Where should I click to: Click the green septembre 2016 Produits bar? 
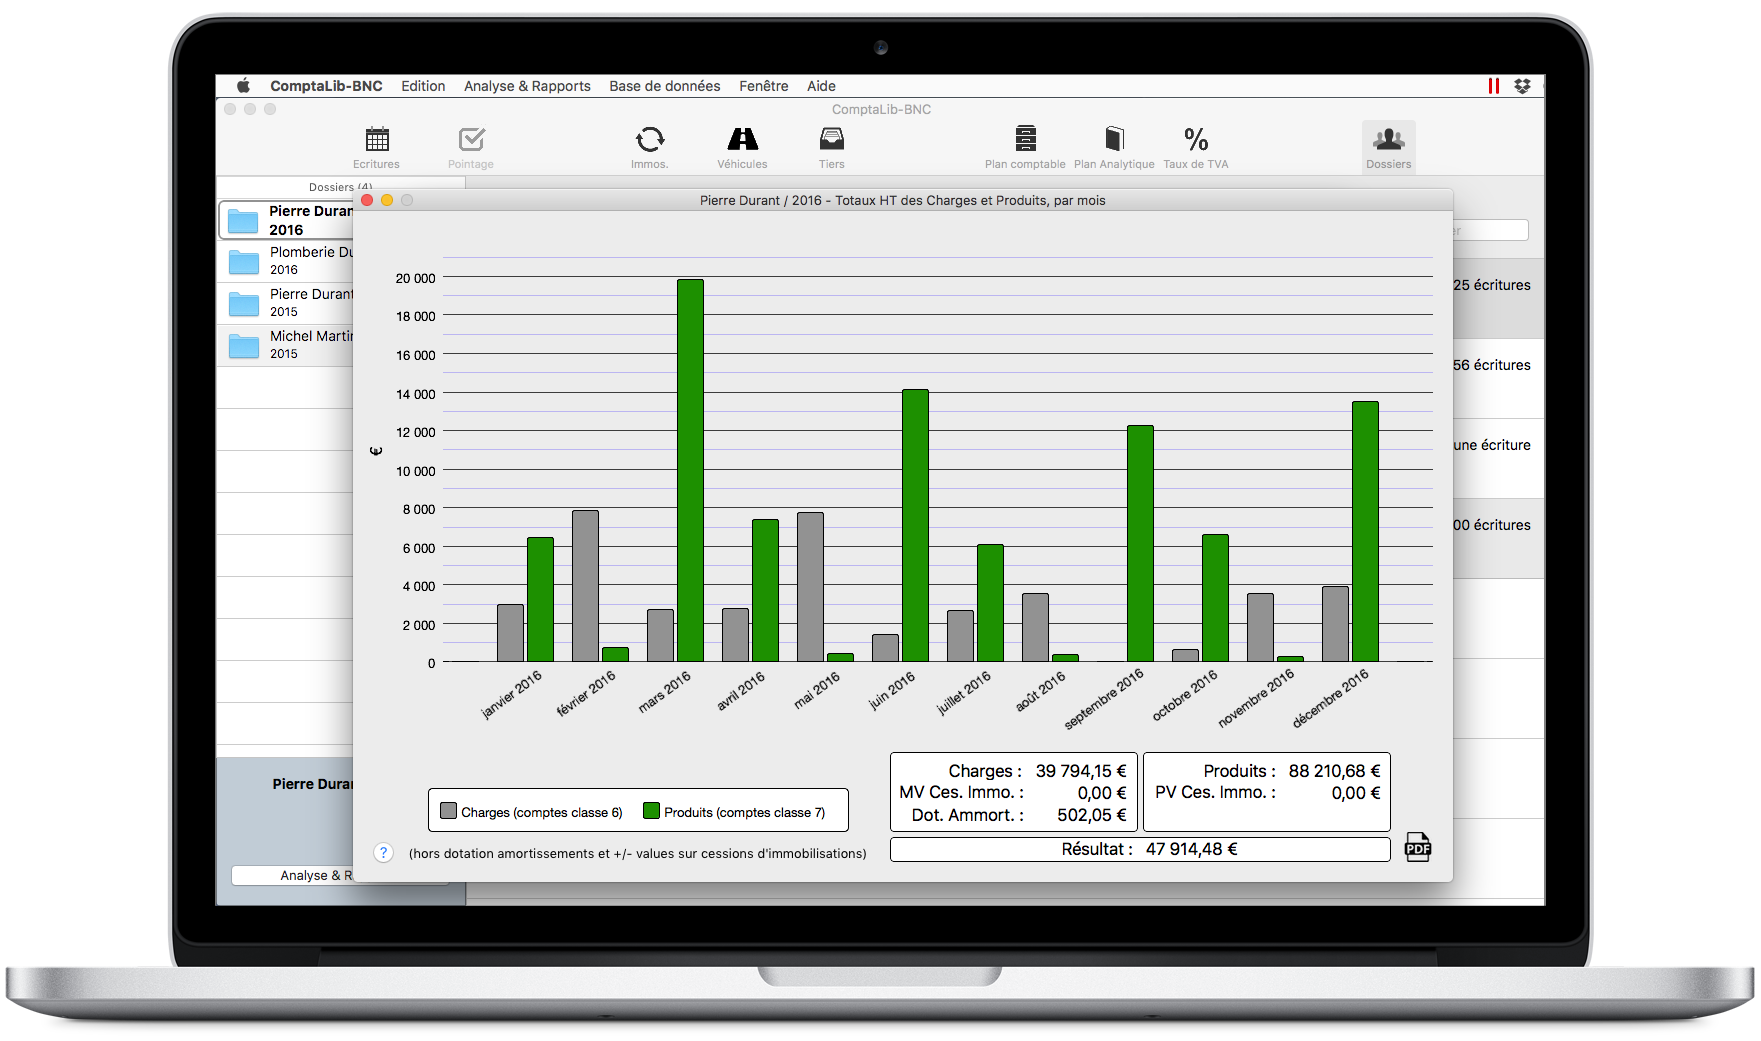1140,543
